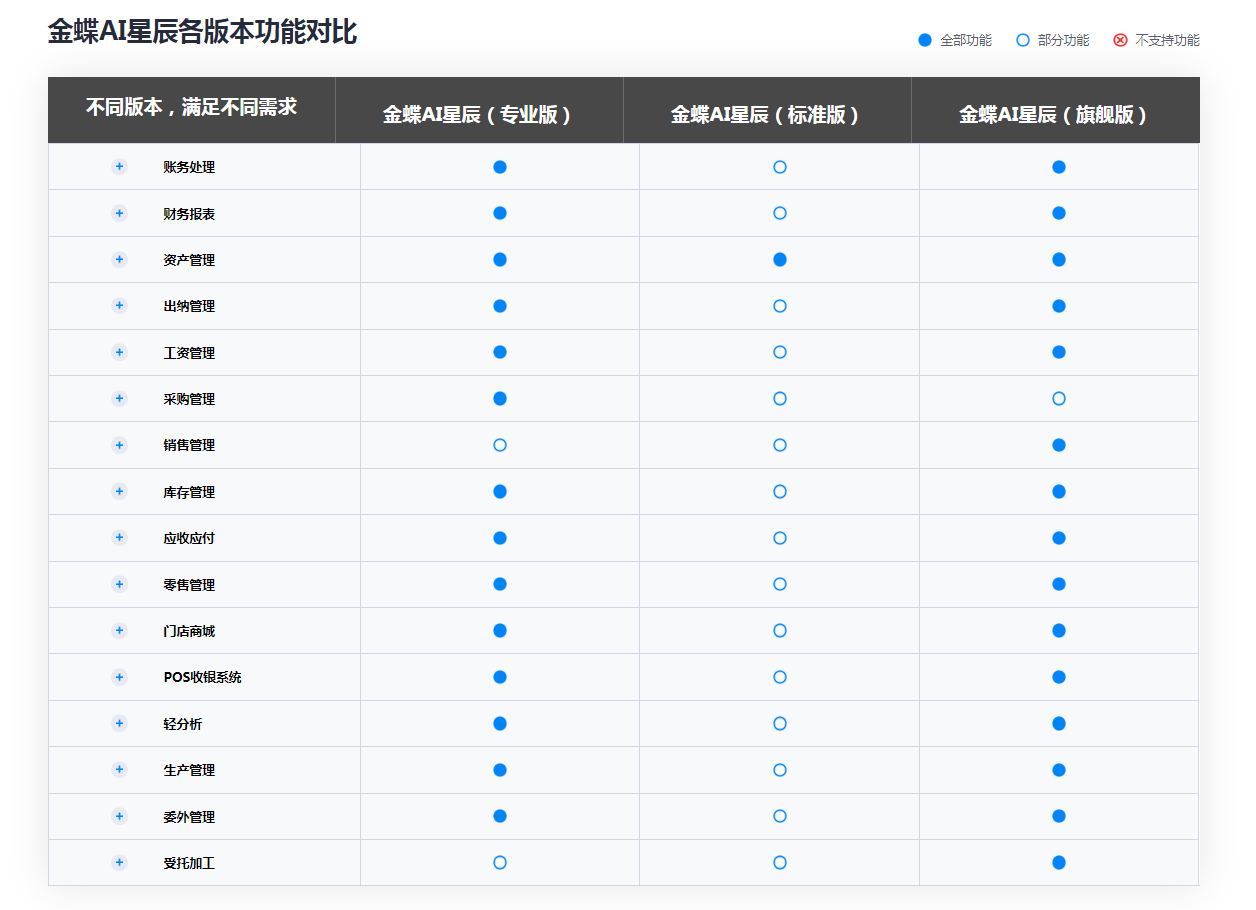Viewport: 1256px width, 910px height.
Task: Expand the 账务处理 row
Action: click(x=119, y=166)
